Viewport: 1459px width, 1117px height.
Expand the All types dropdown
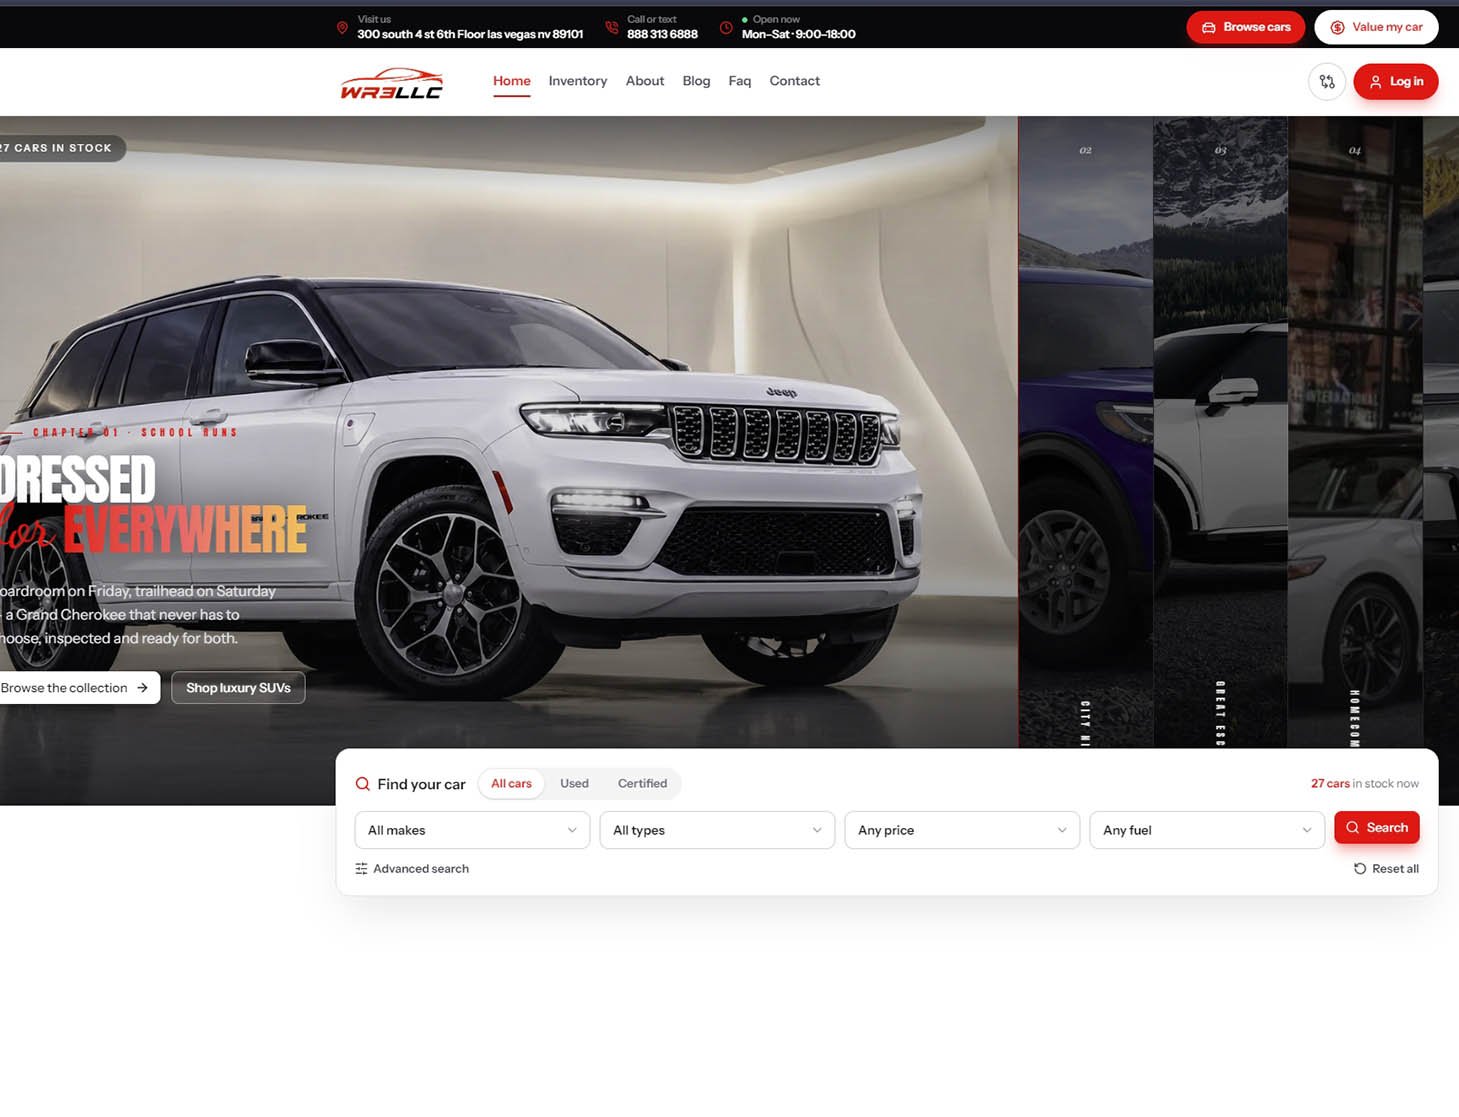[x=717, y=830]
